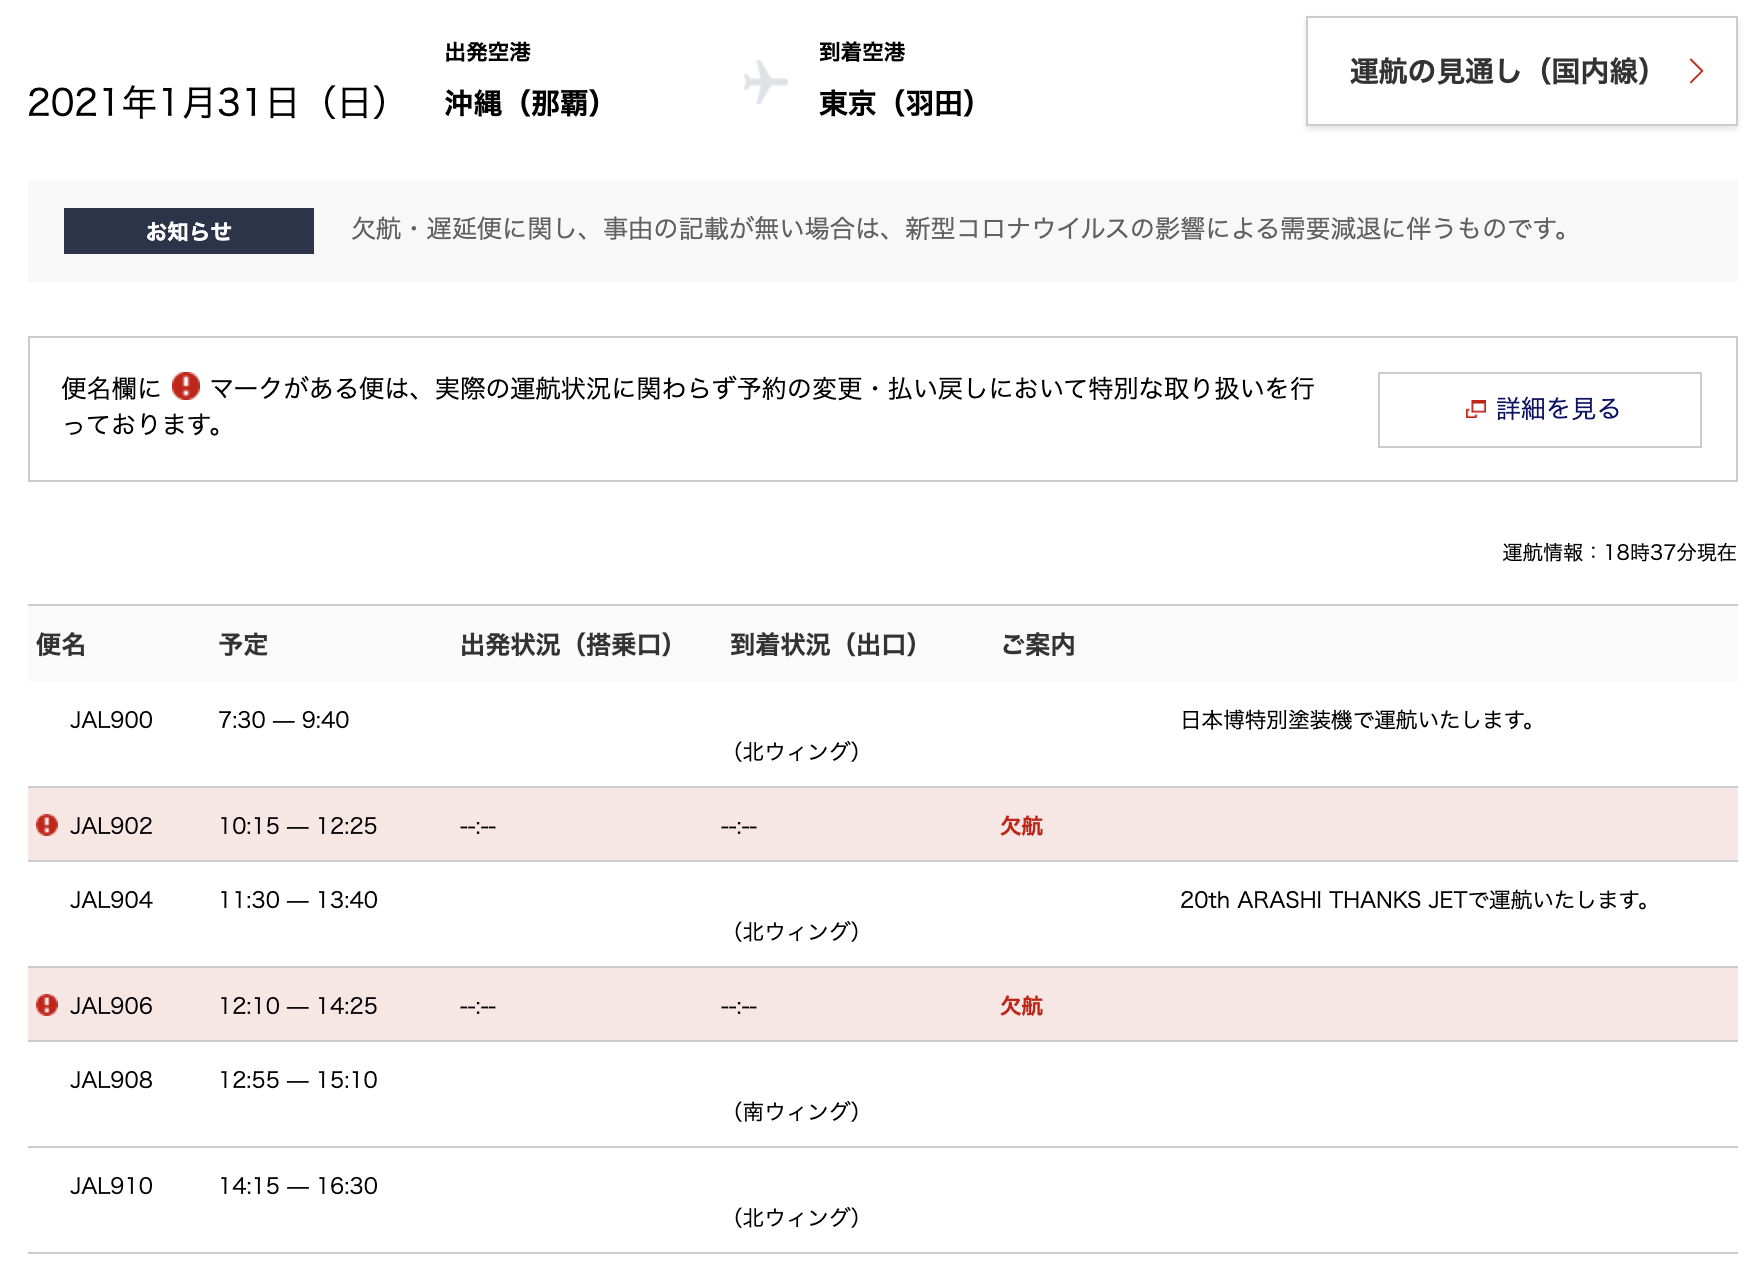Click the 便名 column header
Image resolution: width=1760 pixels, height=1268 pixels.
pyautogui.click(x=61, y=645)
